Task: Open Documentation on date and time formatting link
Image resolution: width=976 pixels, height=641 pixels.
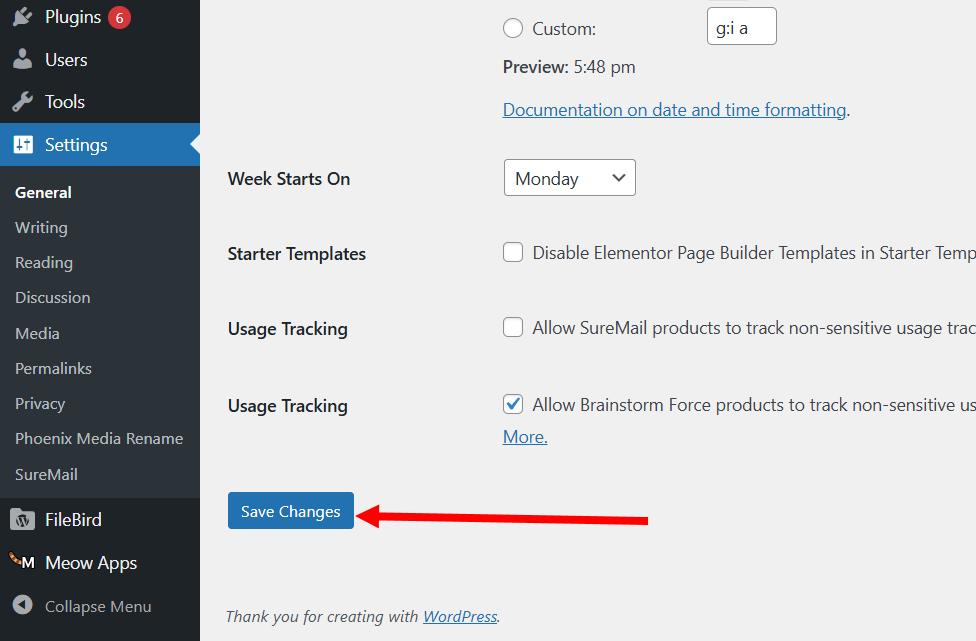Action: 674,110
